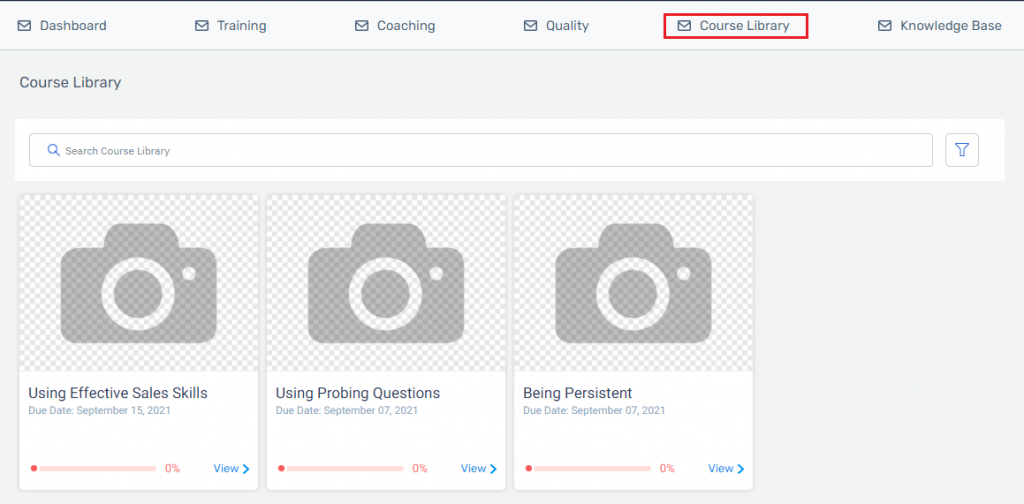1024x504 pixels.
Task: Open the Using Effective Sales Skills course title
Action: click(x=118, y=393)
